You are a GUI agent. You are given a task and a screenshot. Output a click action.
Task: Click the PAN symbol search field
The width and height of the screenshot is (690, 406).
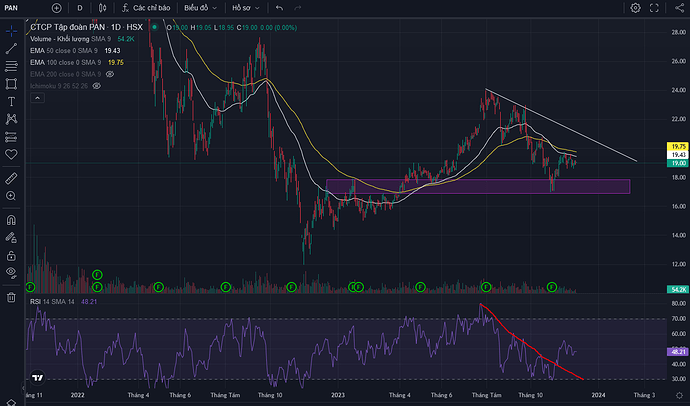11,8
